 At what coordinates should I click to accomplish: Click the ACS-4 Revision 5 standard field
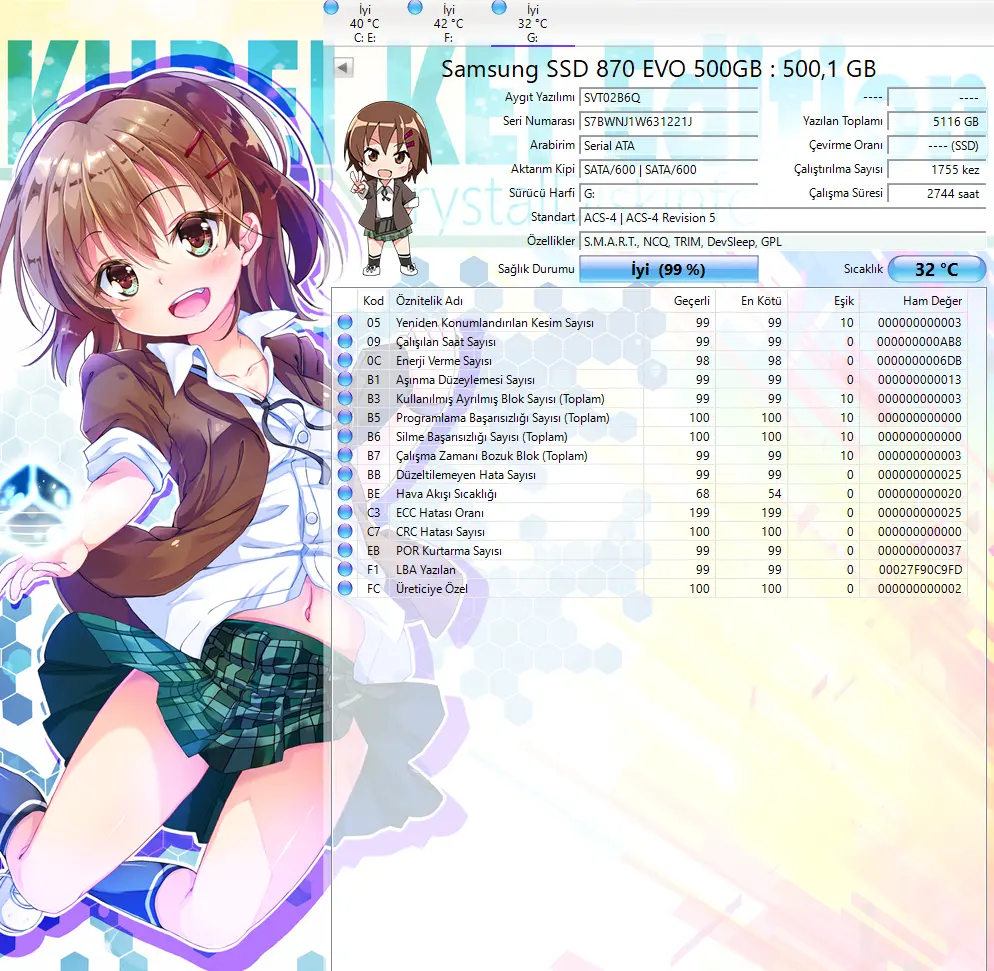tap(782, 217)
